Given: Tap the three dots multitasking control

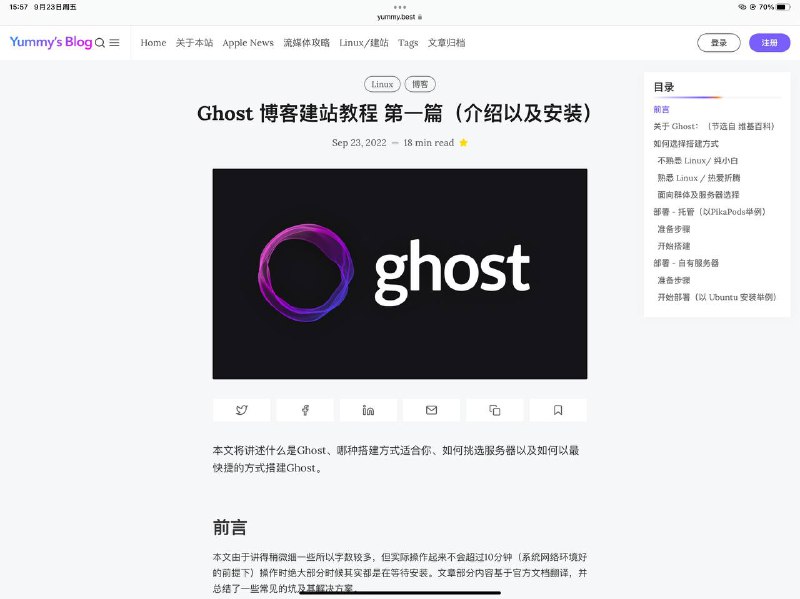Looking at the screenshot, I should (400, 7).
